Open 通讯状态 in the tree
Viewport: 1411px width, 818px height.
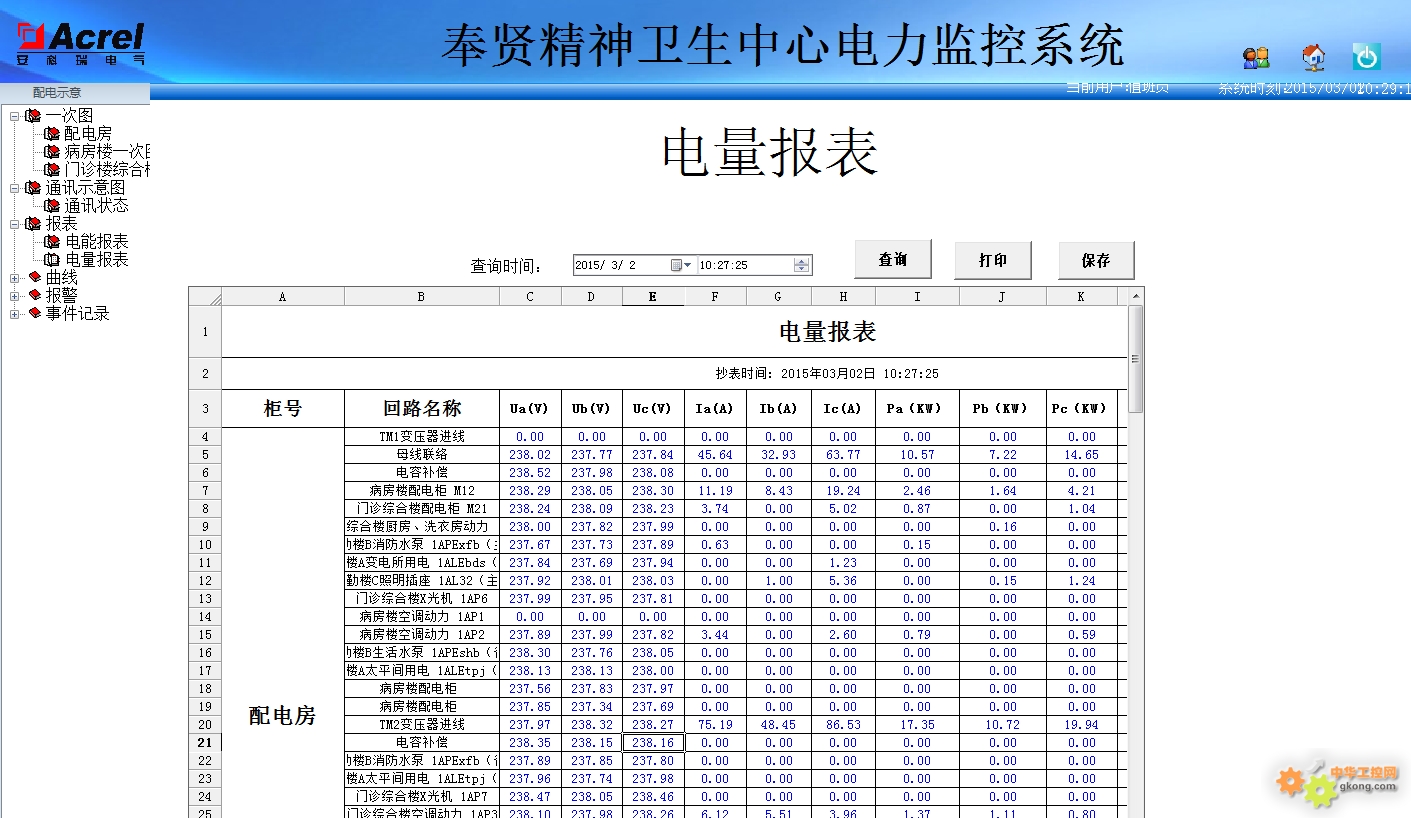tap(96, 205)
